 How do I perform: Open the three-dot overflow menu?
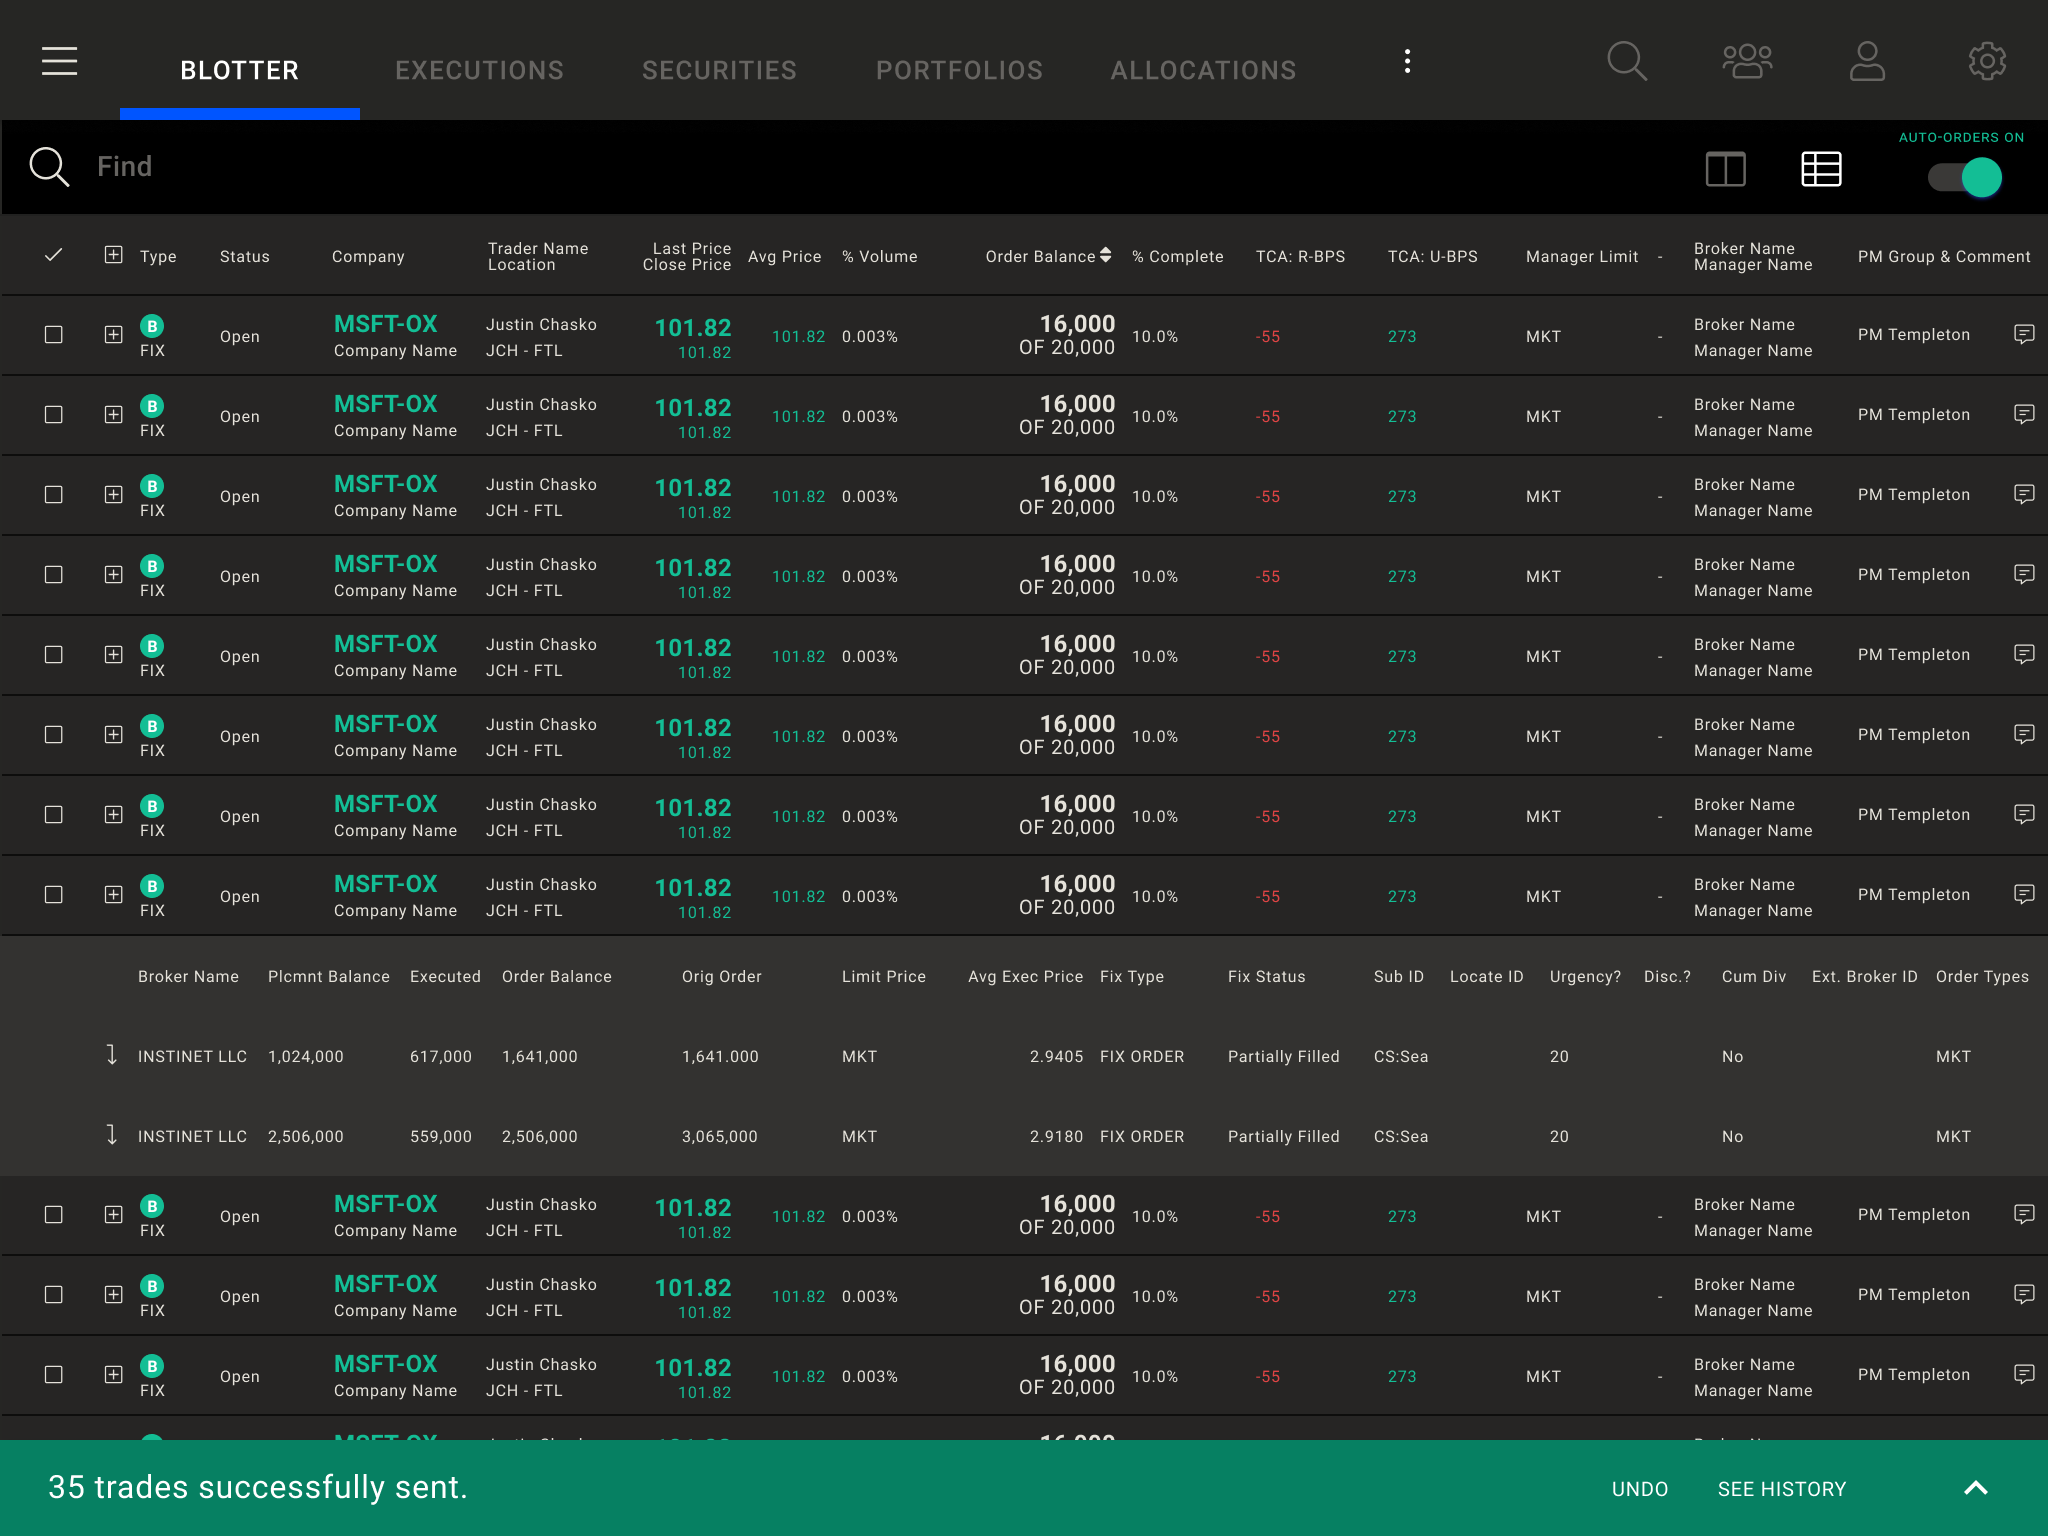(x=1407, y=61)
